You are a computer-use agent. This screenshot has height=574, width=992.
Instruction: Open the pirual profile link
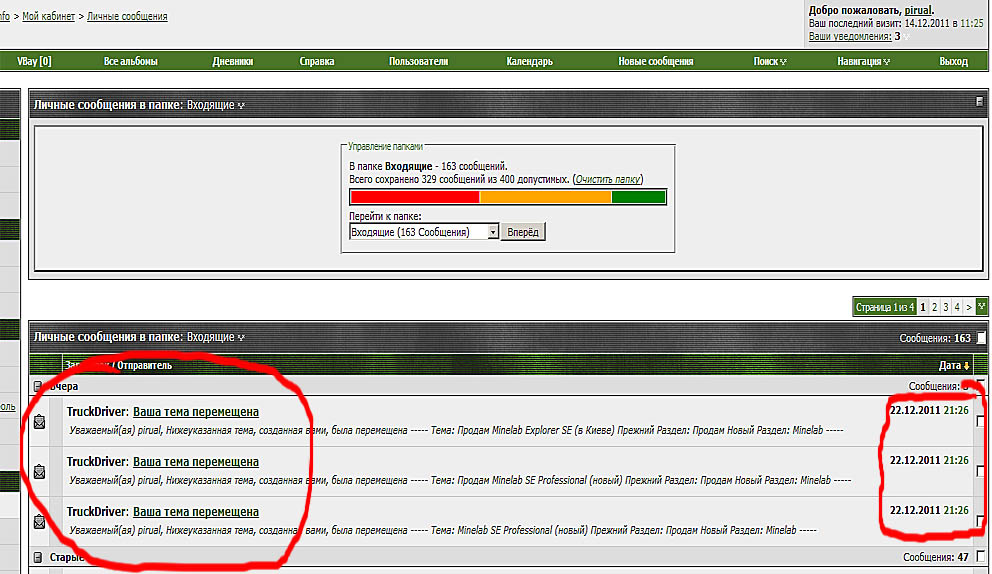[917, 10]
